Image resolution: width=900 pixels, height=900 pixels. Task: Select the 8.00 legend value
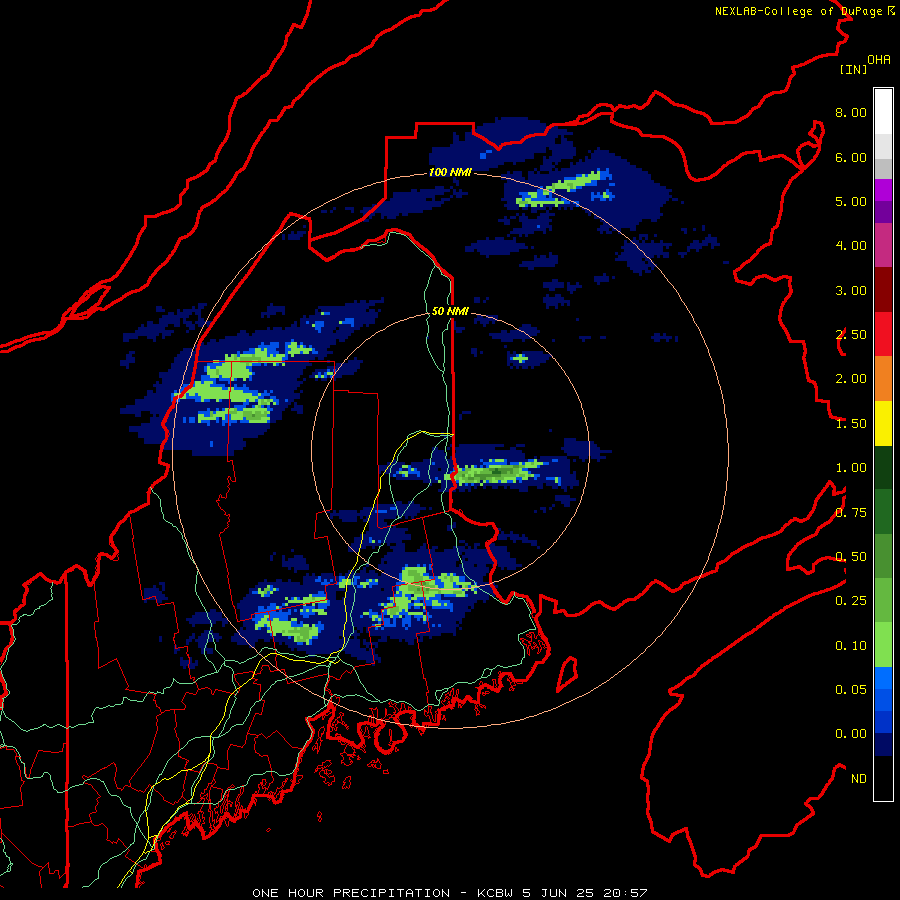[x=851, y=112]
